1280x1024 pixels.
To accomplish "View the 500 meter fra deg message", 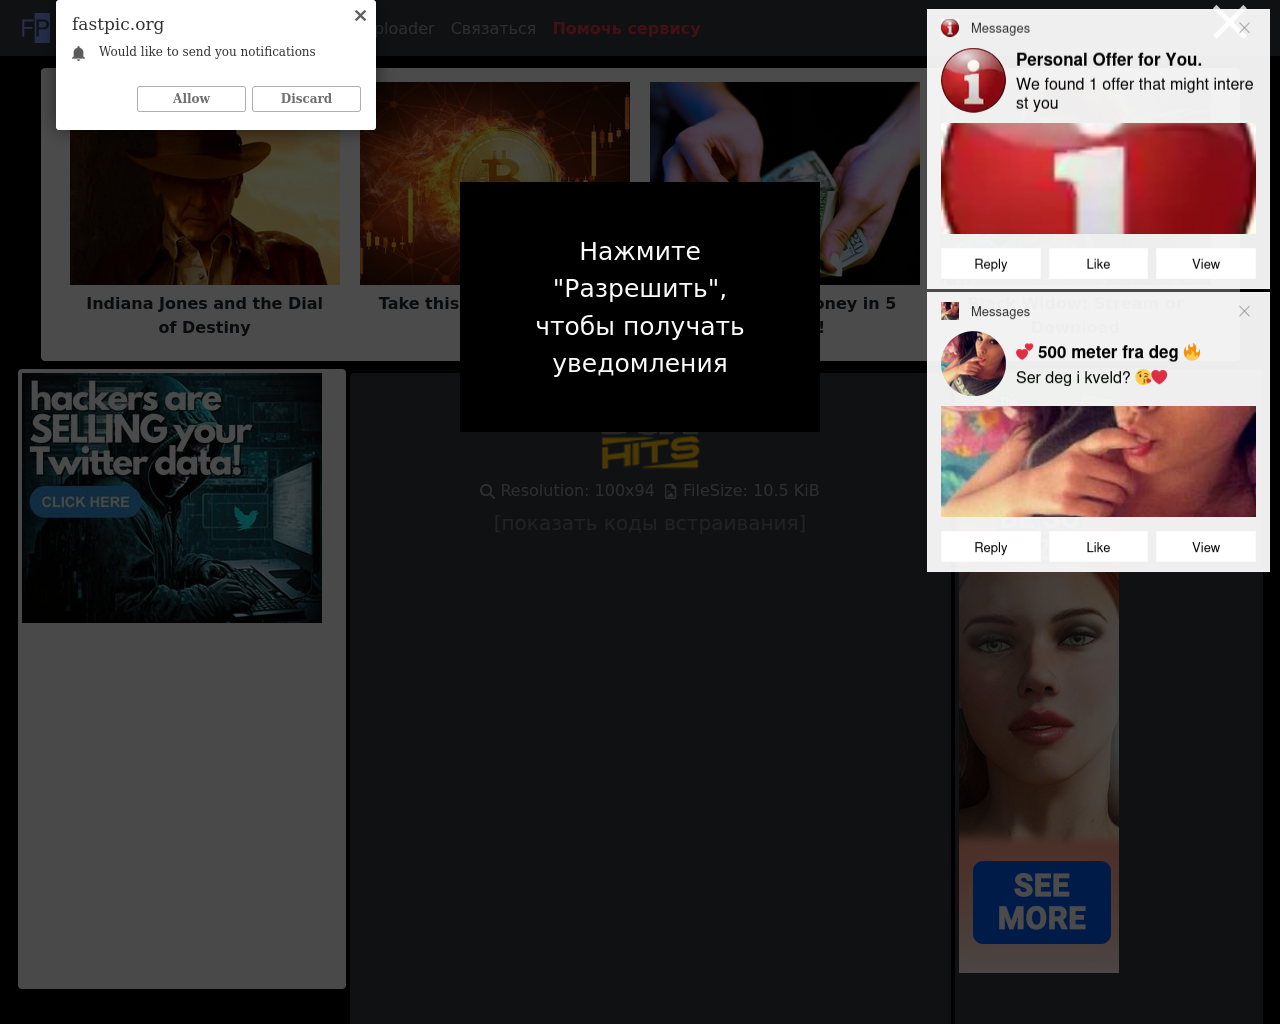I will [1206, 547].
